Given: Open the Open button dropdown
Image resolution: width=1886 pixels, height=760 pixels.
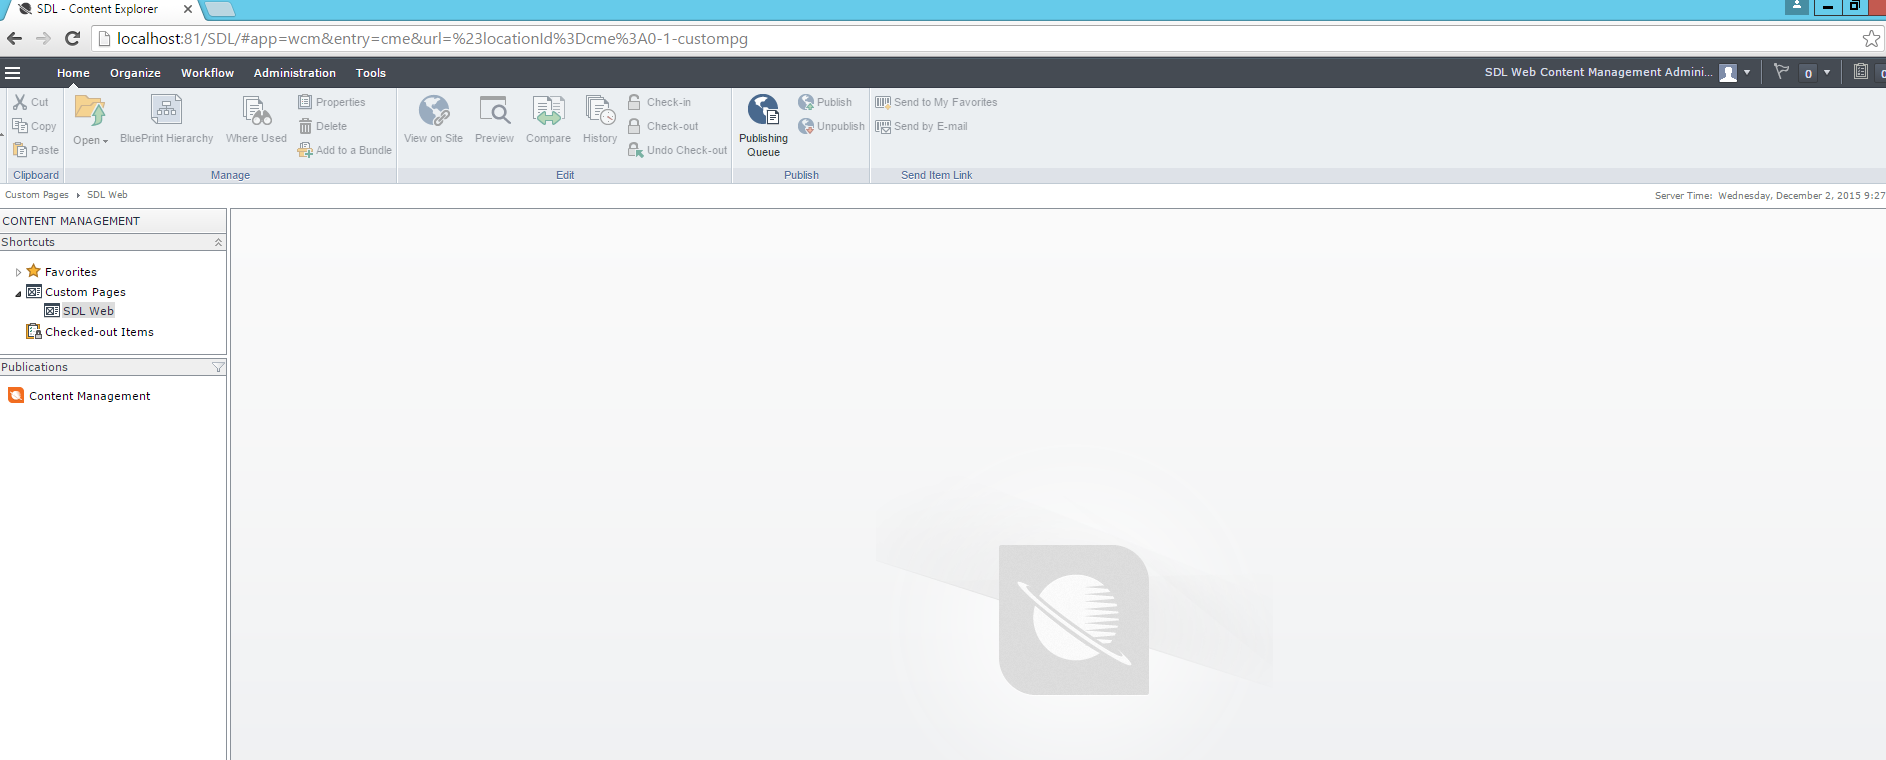Looking at the screenshot, I should tap(90, 140).
